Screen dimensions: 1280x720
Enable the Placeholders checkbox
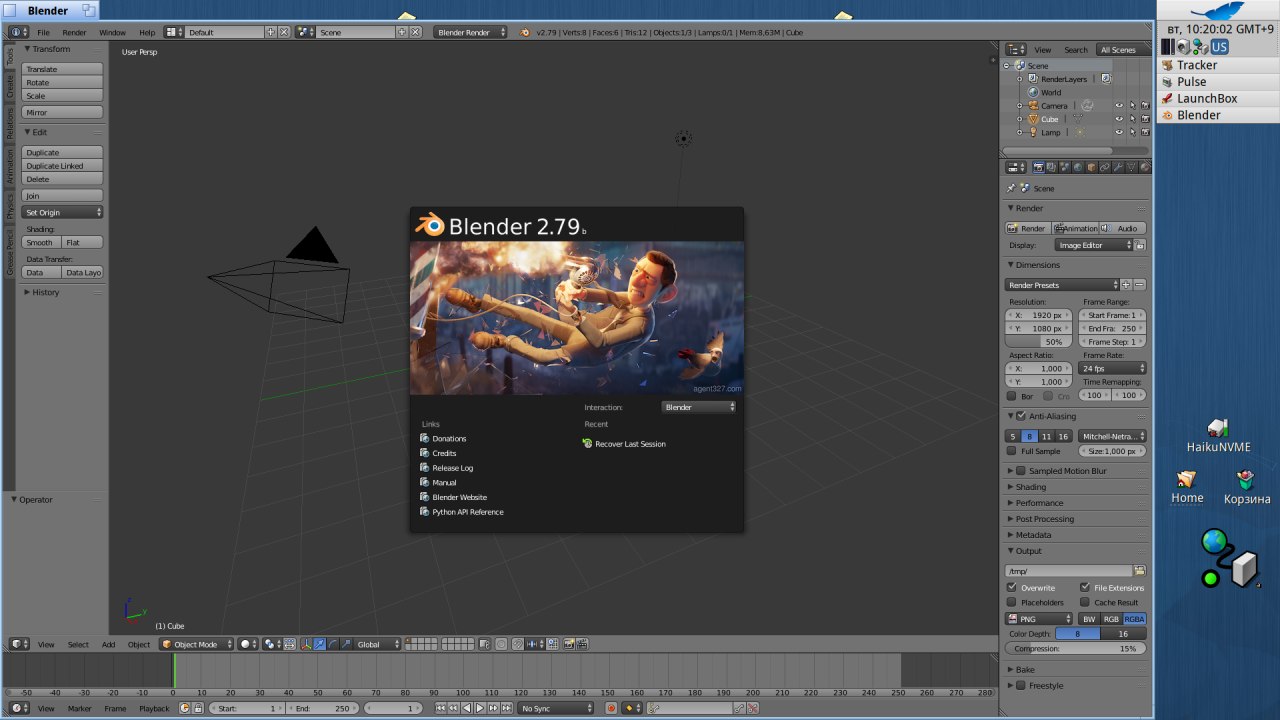pyautogui.click(x=1012, y=603)
